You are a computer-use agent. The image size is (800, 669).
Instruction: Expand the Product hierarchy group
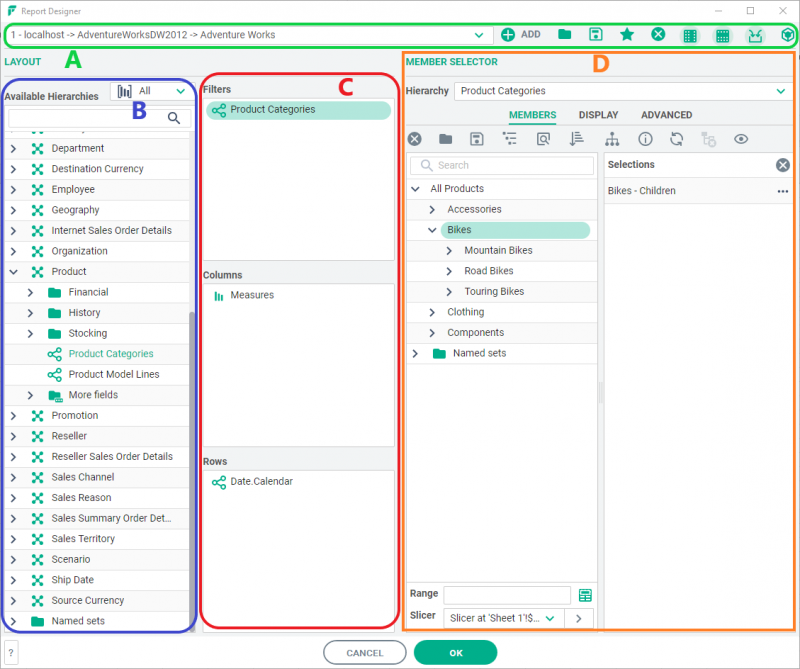click(14, 271)
